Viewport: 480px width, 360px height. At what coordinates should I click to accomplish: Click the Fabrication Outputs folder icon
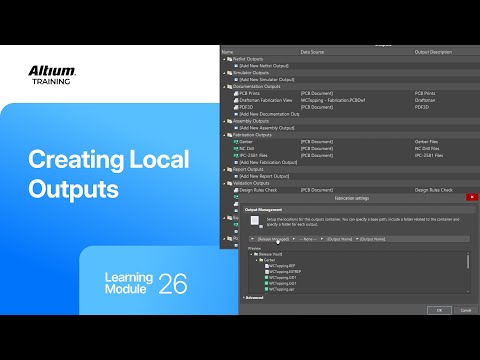(229, 135)
